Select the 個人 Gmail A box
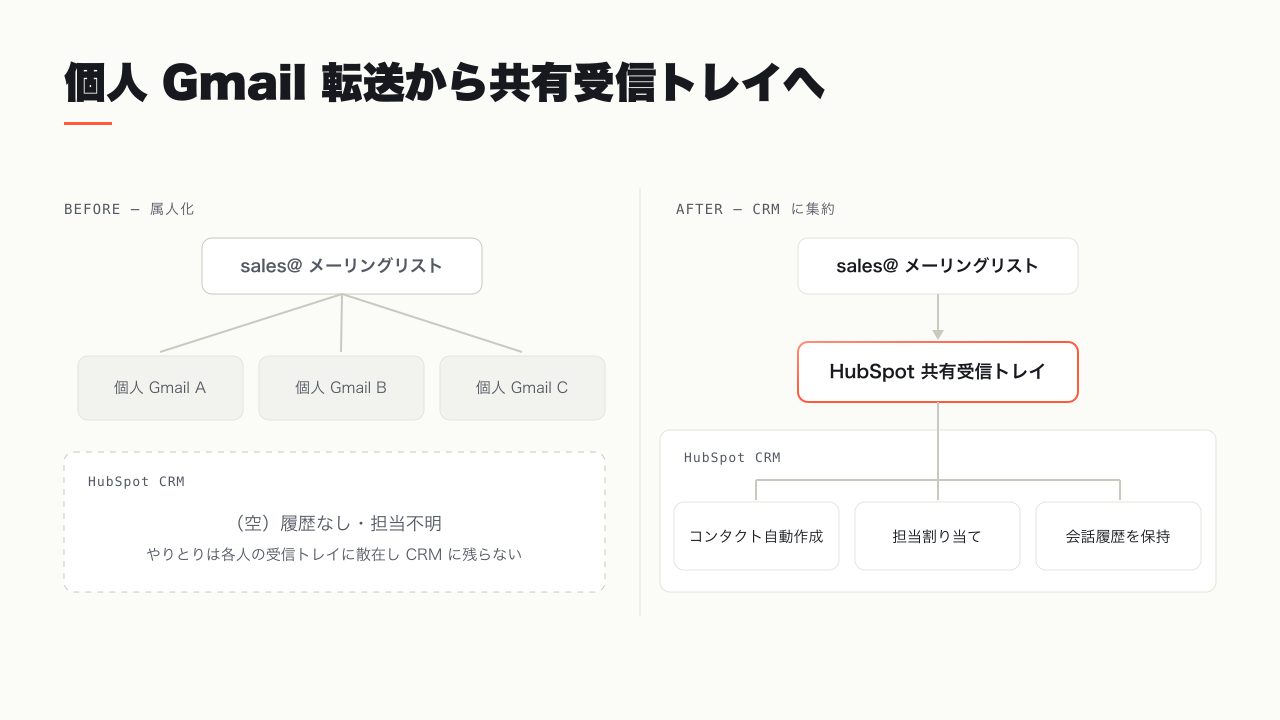The image size is (1280, 720). point(160,388)
